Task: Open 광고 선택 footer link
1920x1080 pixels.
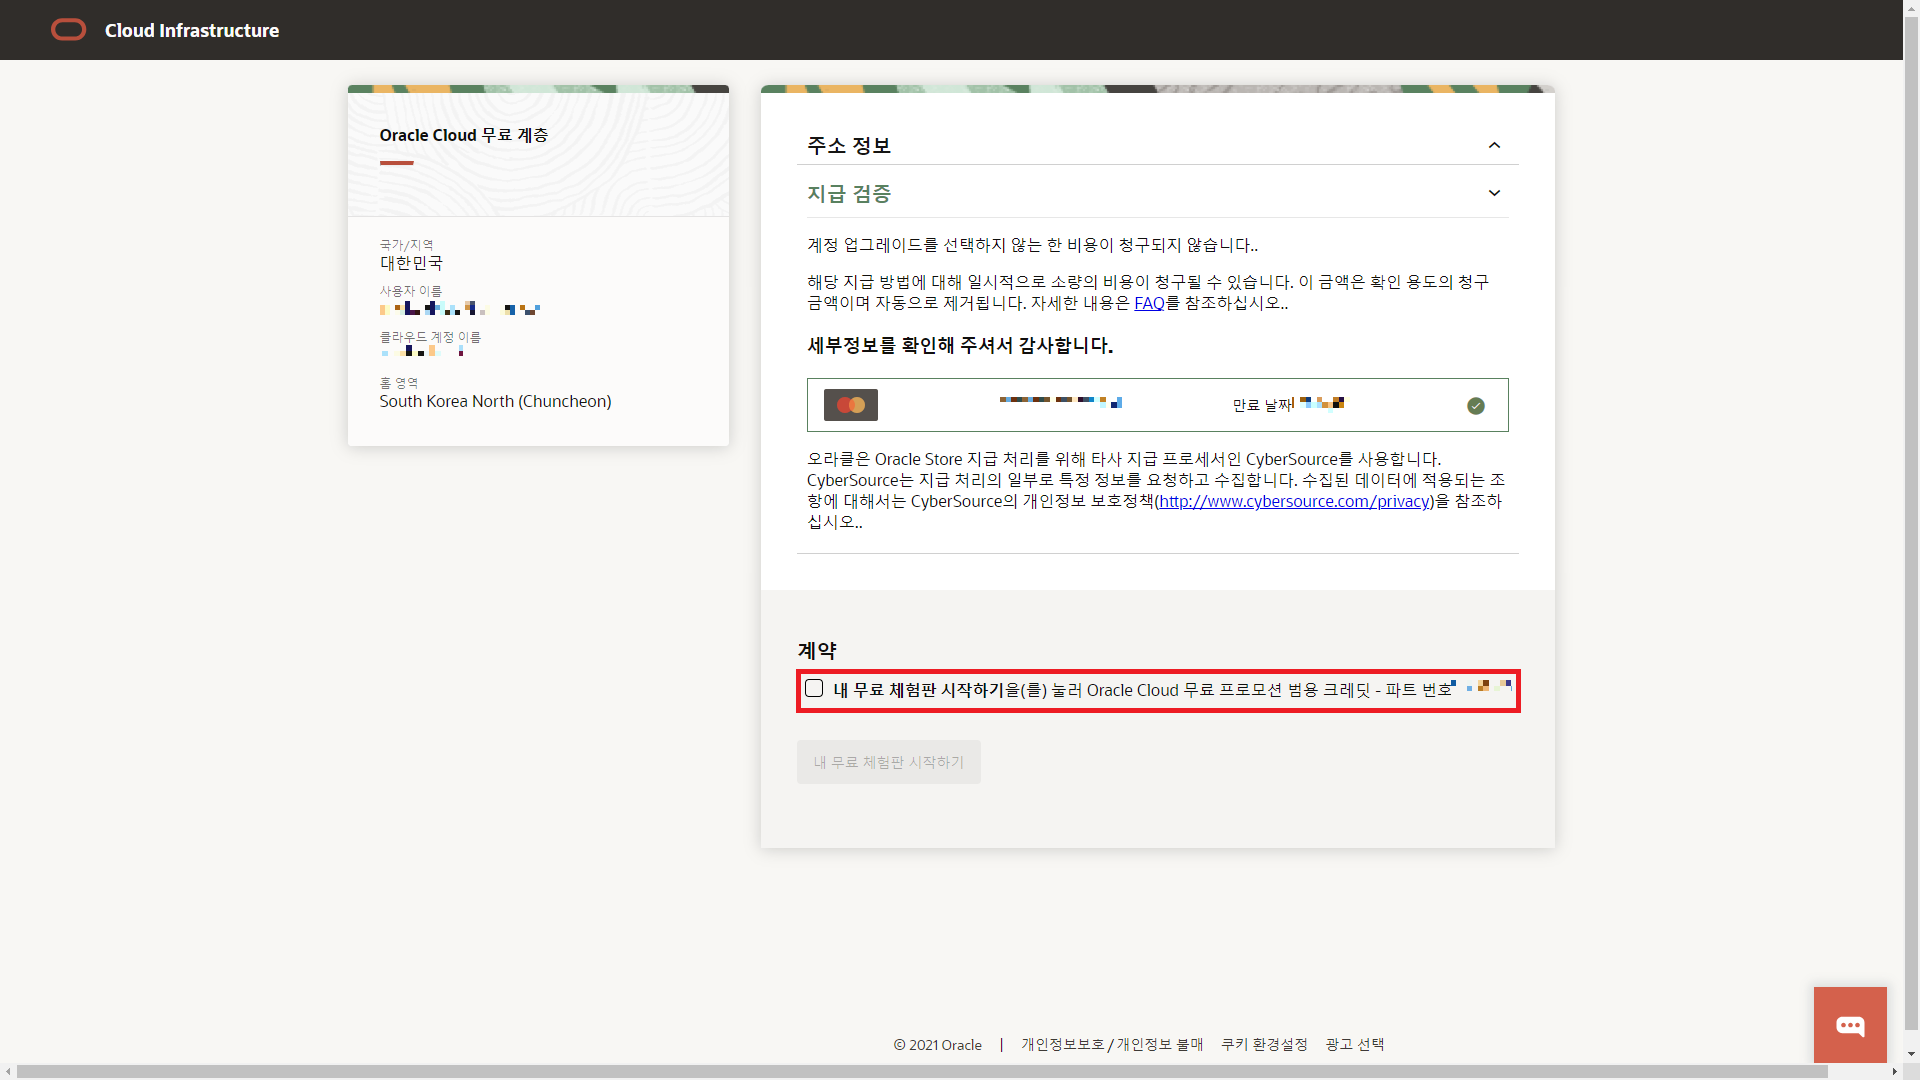Action: tap(1354, 1044)
